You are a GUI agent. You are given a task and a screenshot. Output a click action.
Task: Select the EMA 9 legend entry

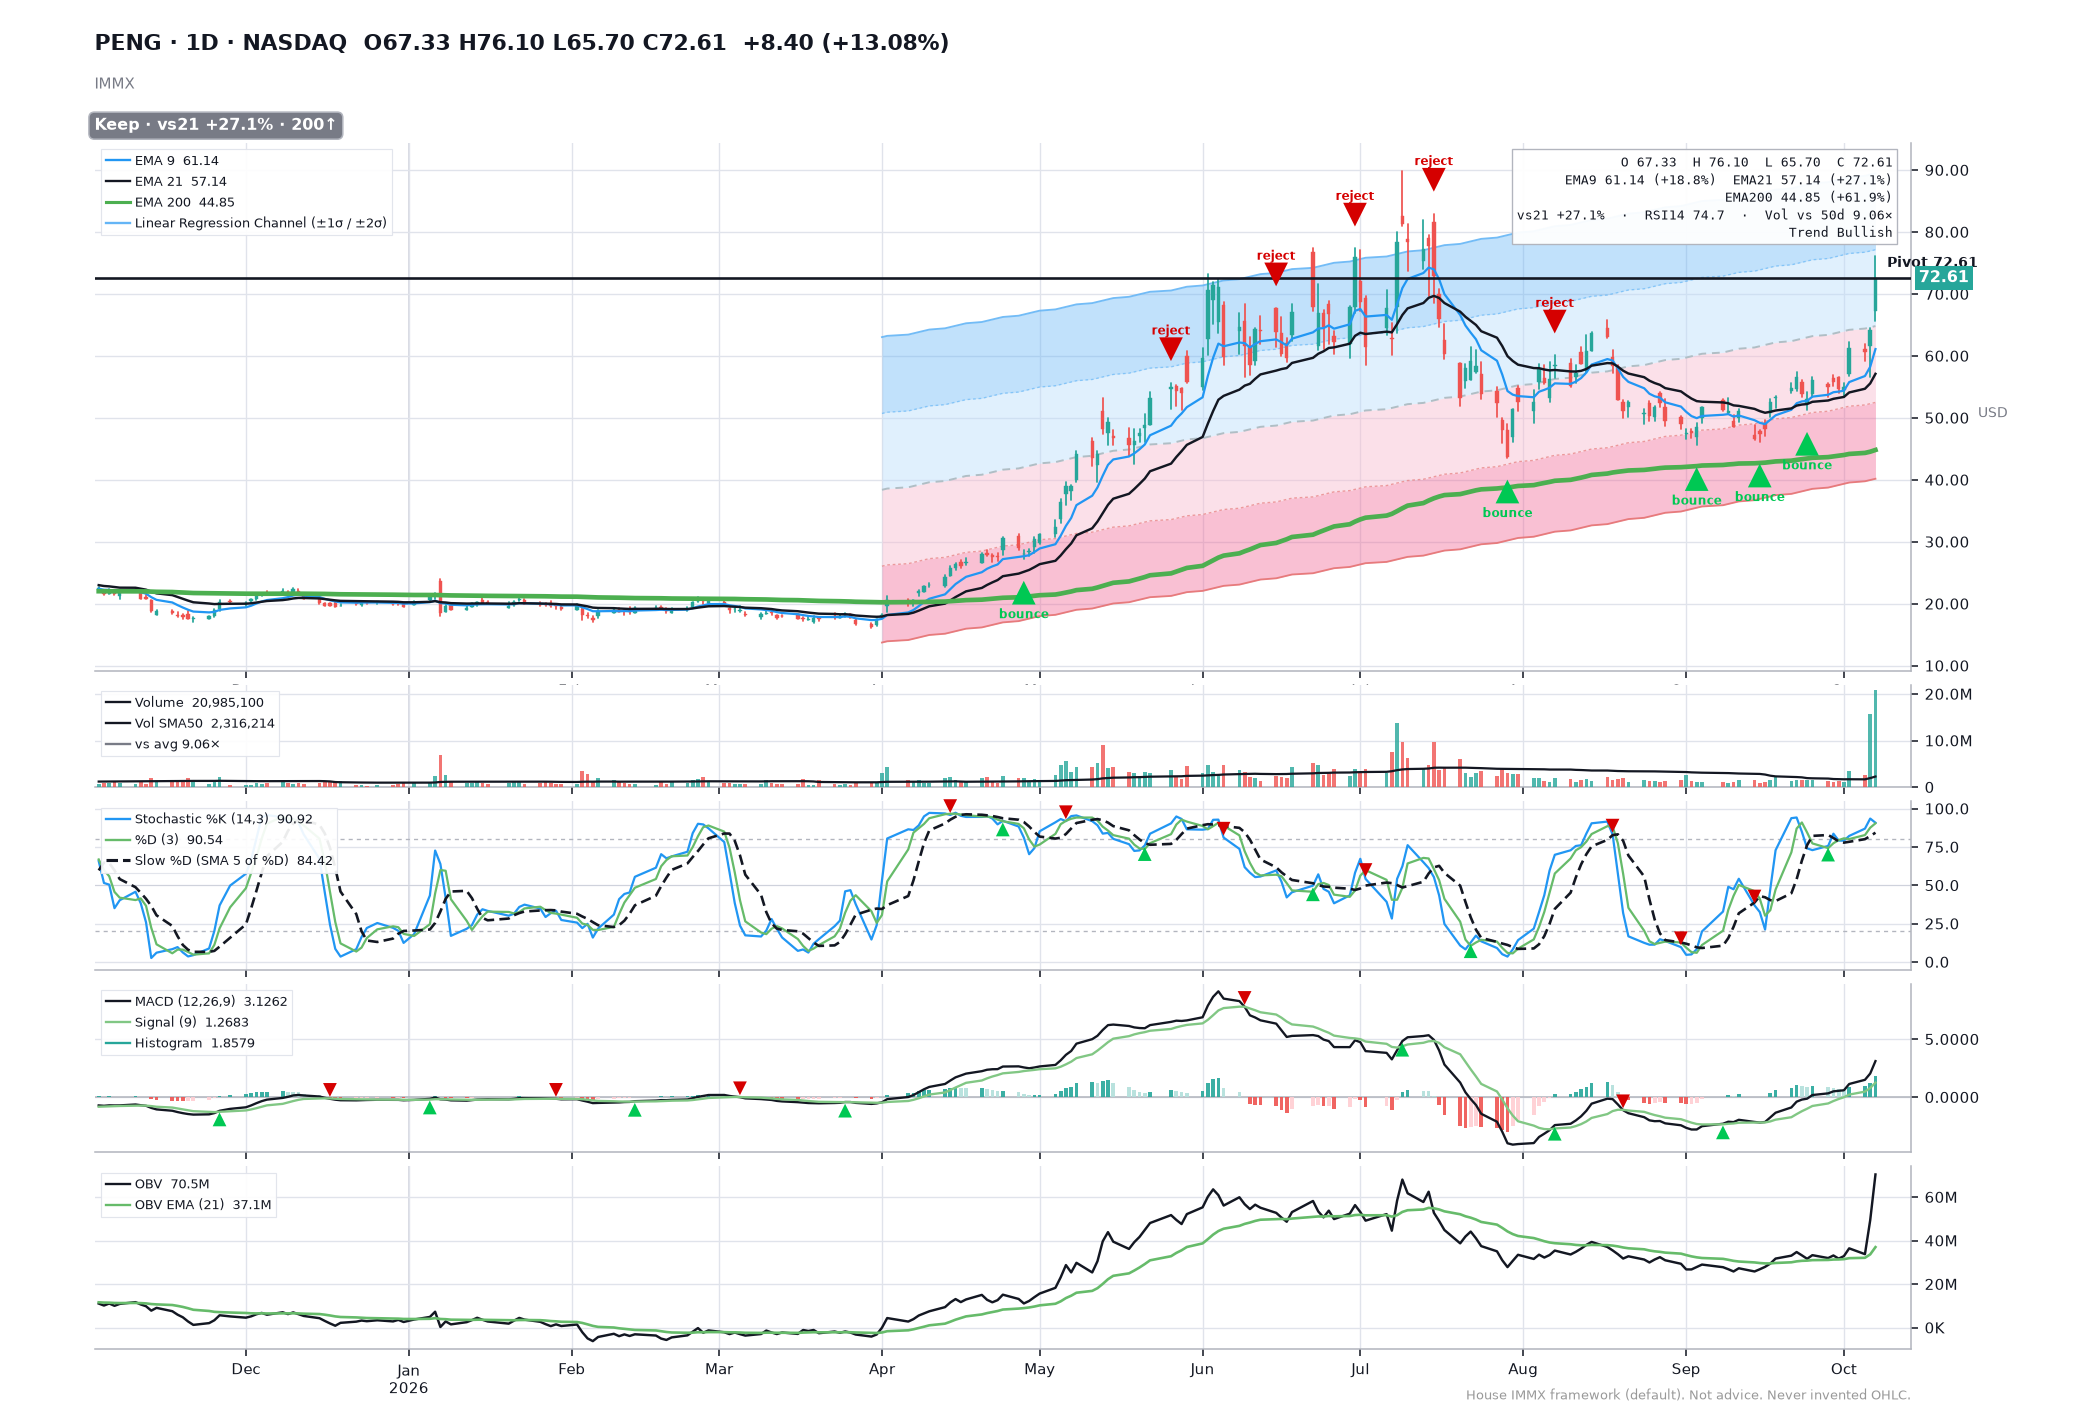coord(162,160)
